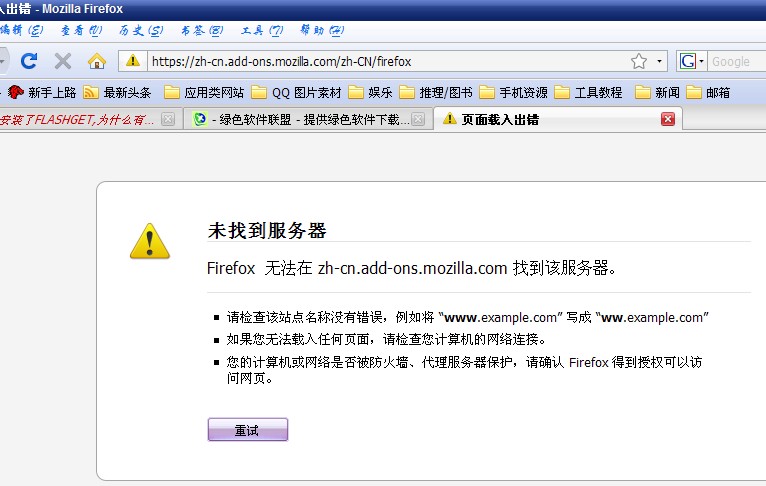Expand the QQ 图片素材 bookmark folder
The width and height of the screenshot is (766, 486).
(x=296, y=92)
